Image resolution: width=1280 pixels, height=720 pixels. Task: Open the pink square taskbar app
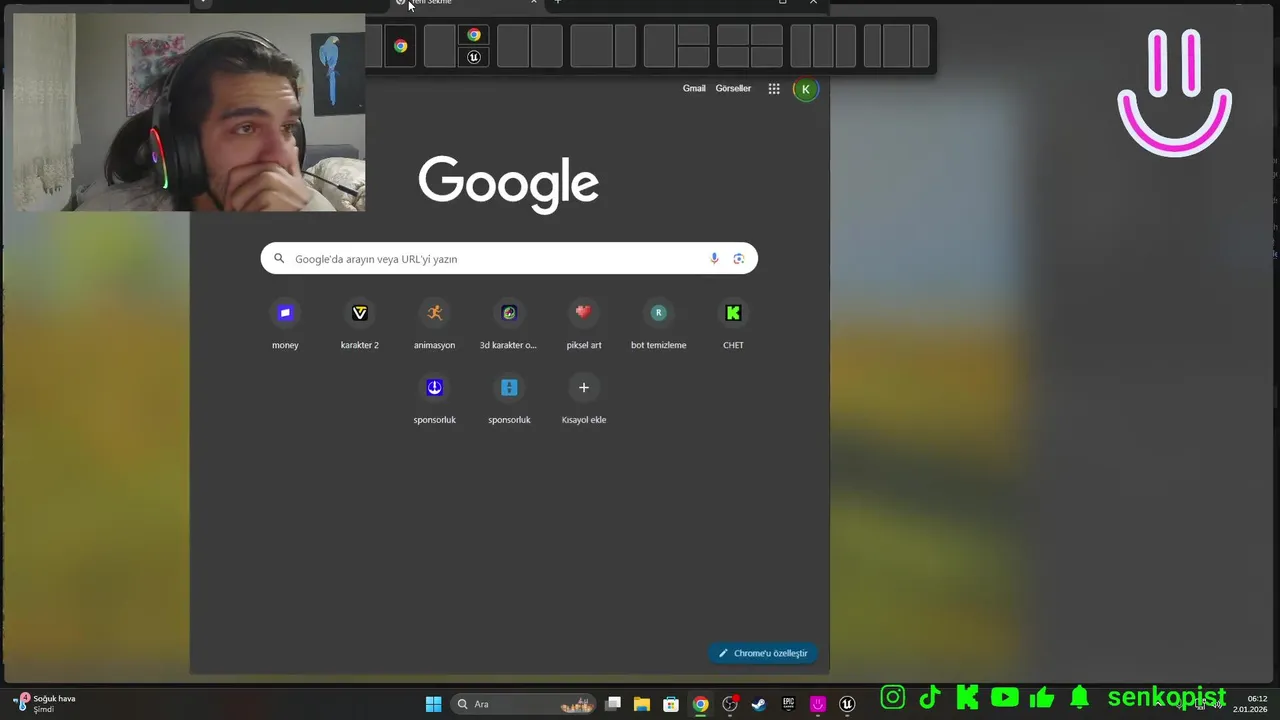(818, 704)
